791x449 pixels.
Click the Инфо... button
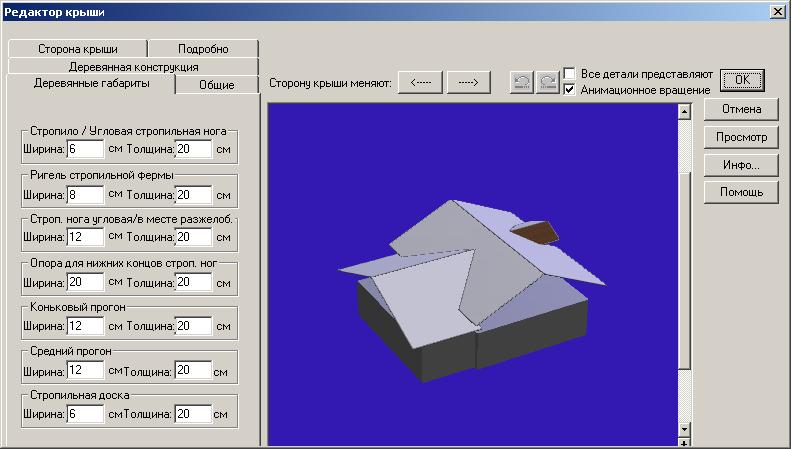tap(741, 165)
